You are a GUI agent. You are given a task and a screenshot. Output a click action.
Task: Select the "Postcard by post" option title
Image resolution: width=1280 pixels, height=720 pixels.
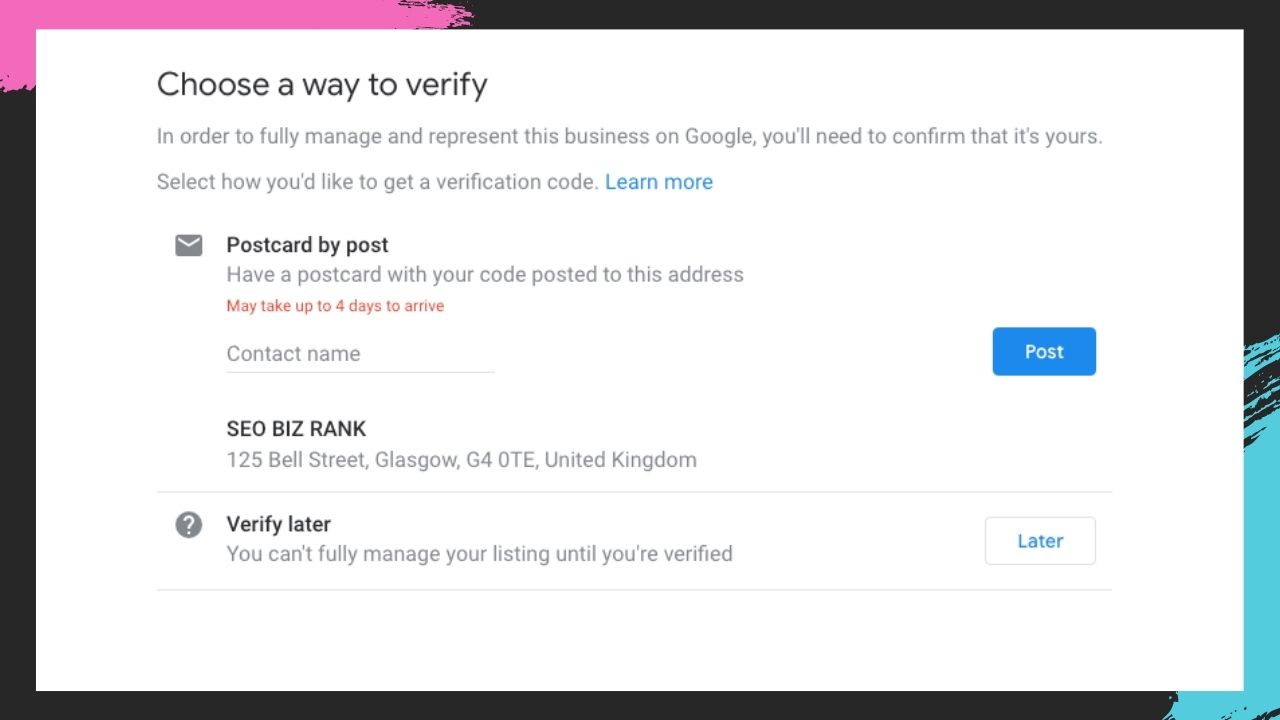pyautogui.click(x=307, y=245)
